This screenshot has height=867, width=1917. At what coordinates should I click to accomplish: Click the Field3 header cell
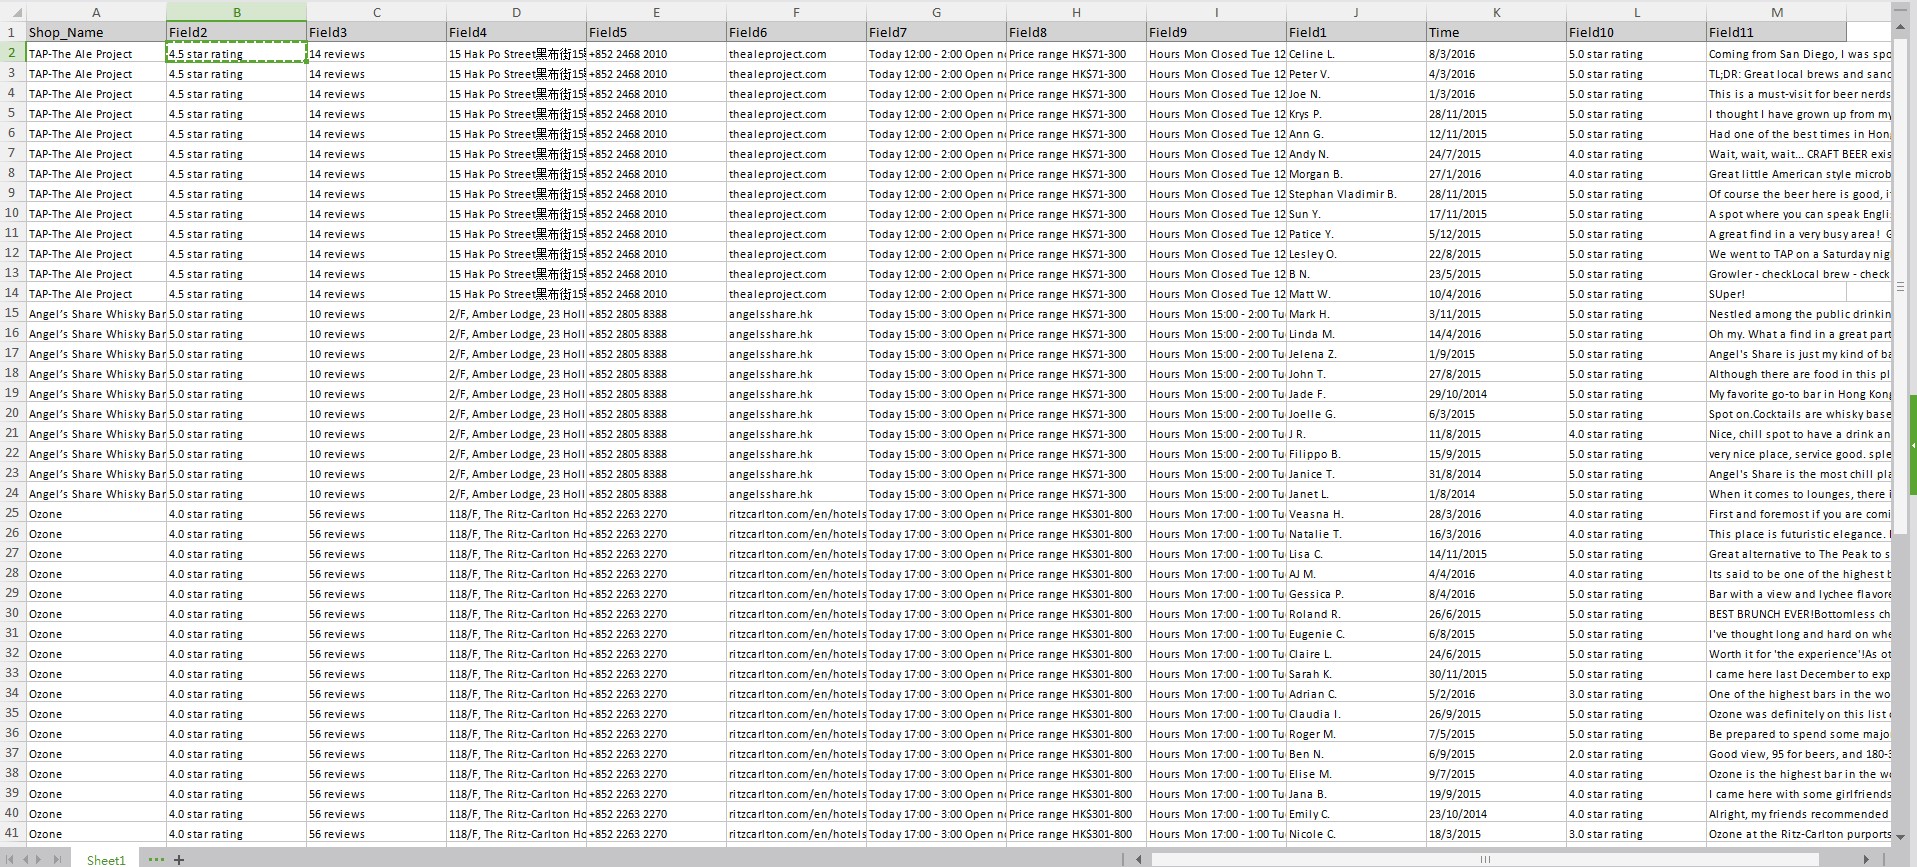(x=377, y=32)
